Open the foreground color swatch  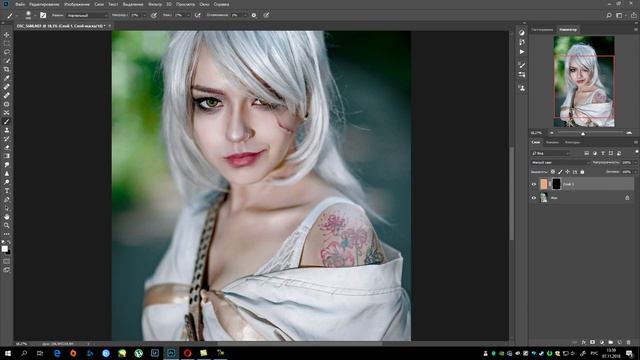[x=4, y=249]
